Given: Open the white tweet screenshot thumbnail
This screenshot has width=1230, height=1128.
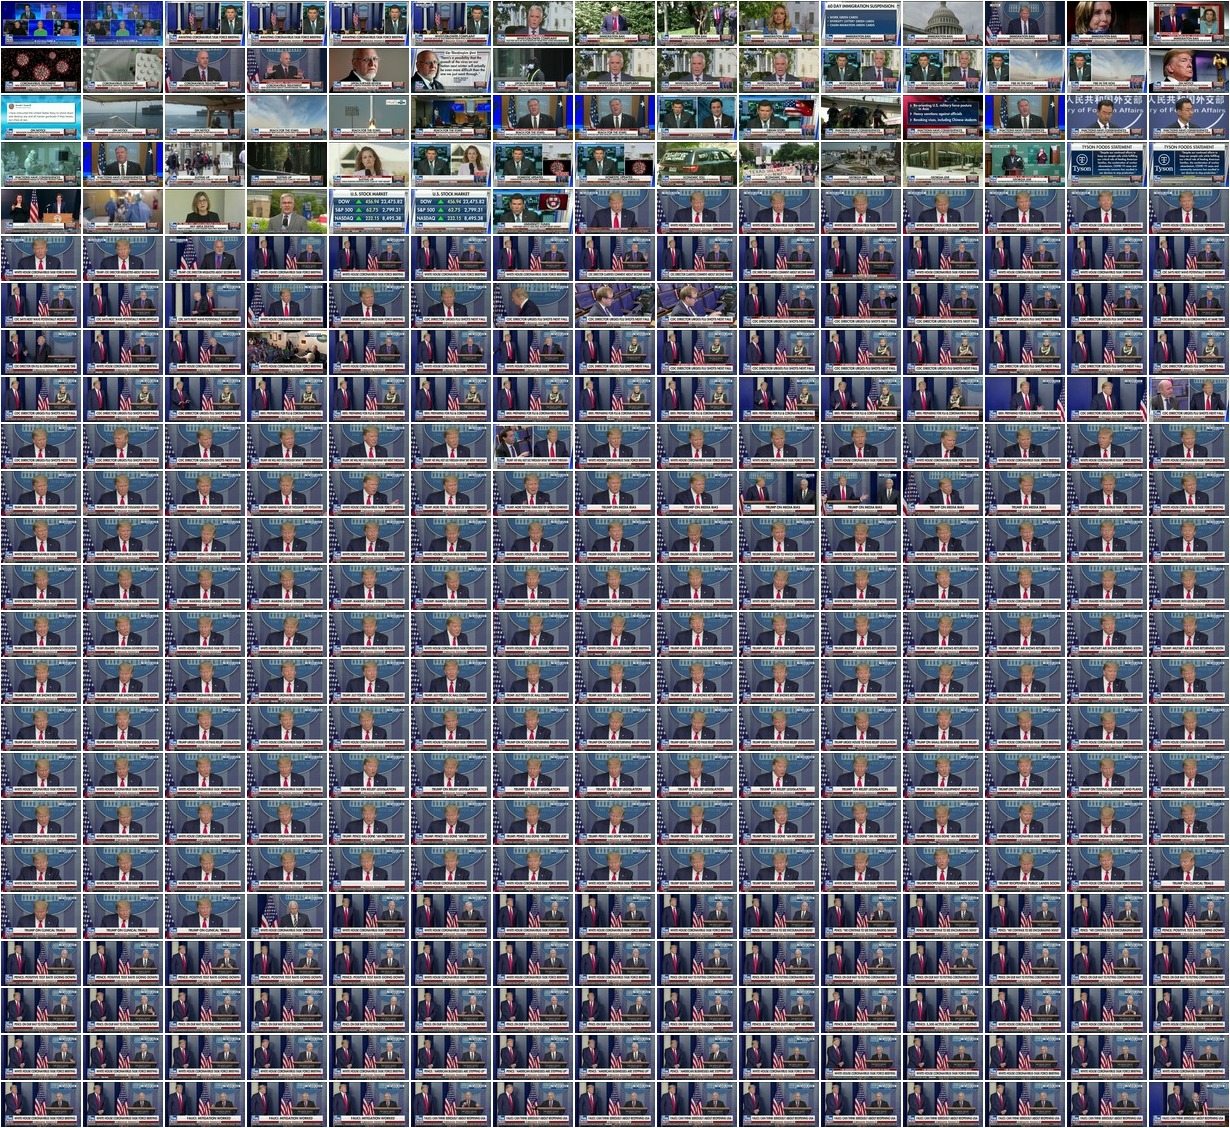Looking at the screenshot, I should [40, 117].
